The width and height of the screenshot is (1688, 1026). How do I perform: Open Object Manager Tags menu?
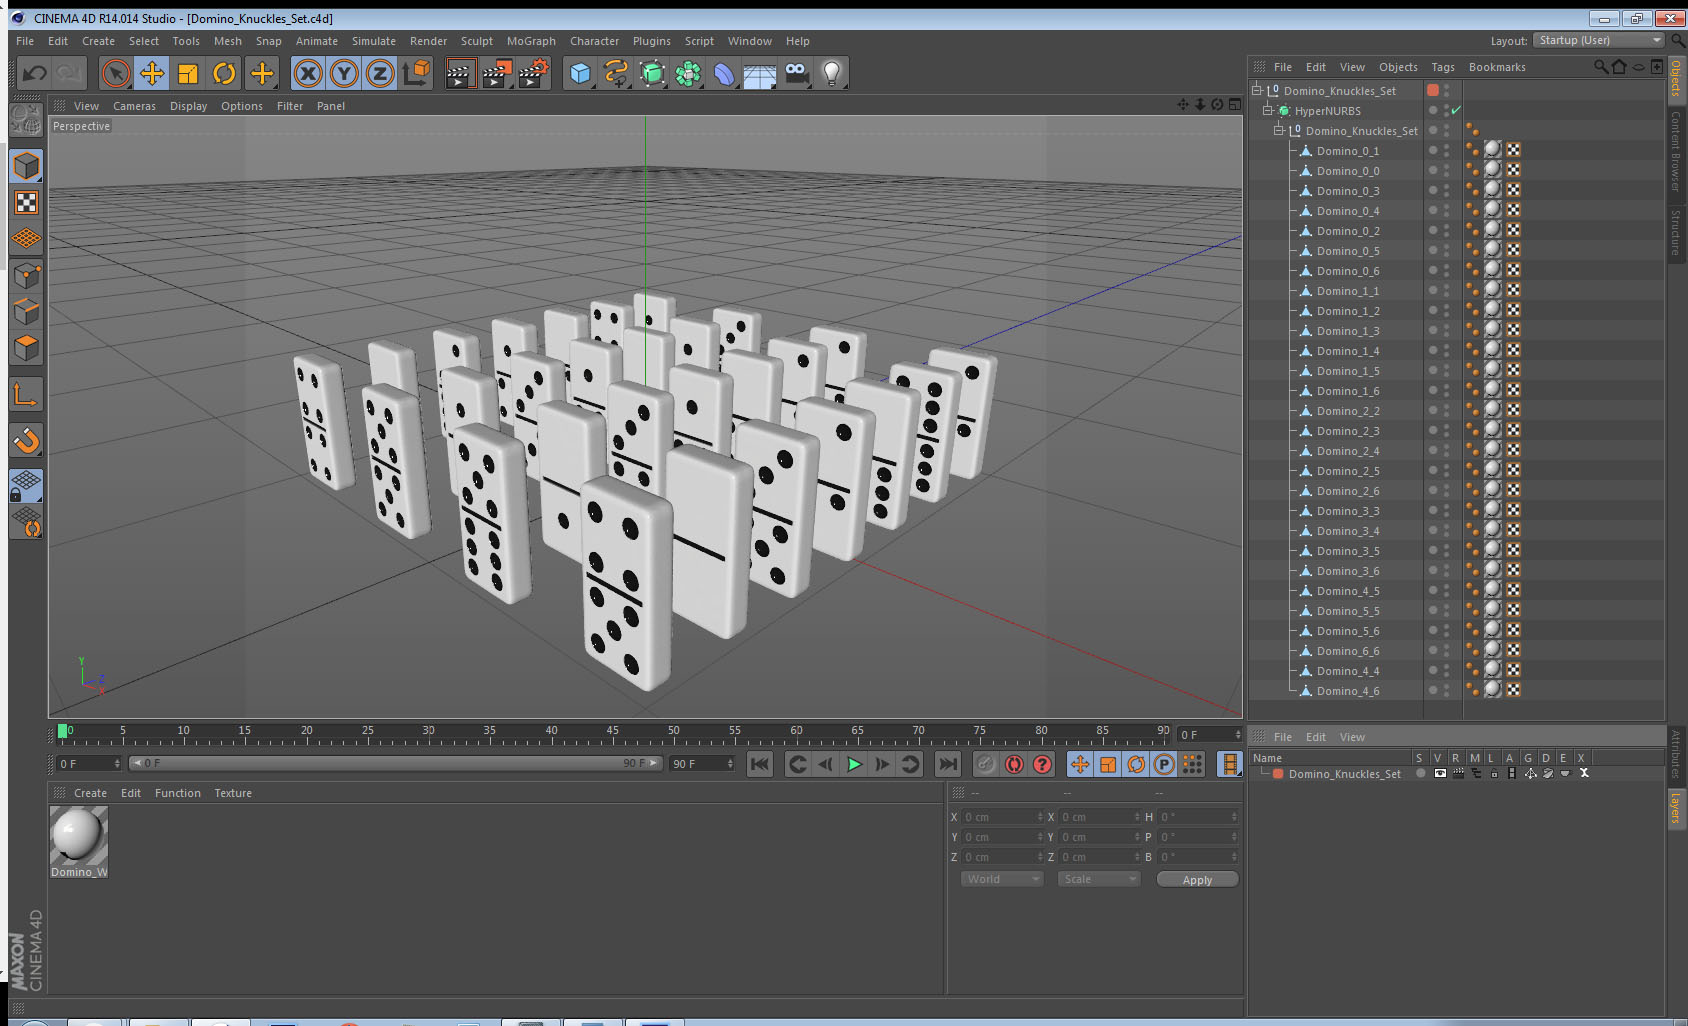[1443, 67]
